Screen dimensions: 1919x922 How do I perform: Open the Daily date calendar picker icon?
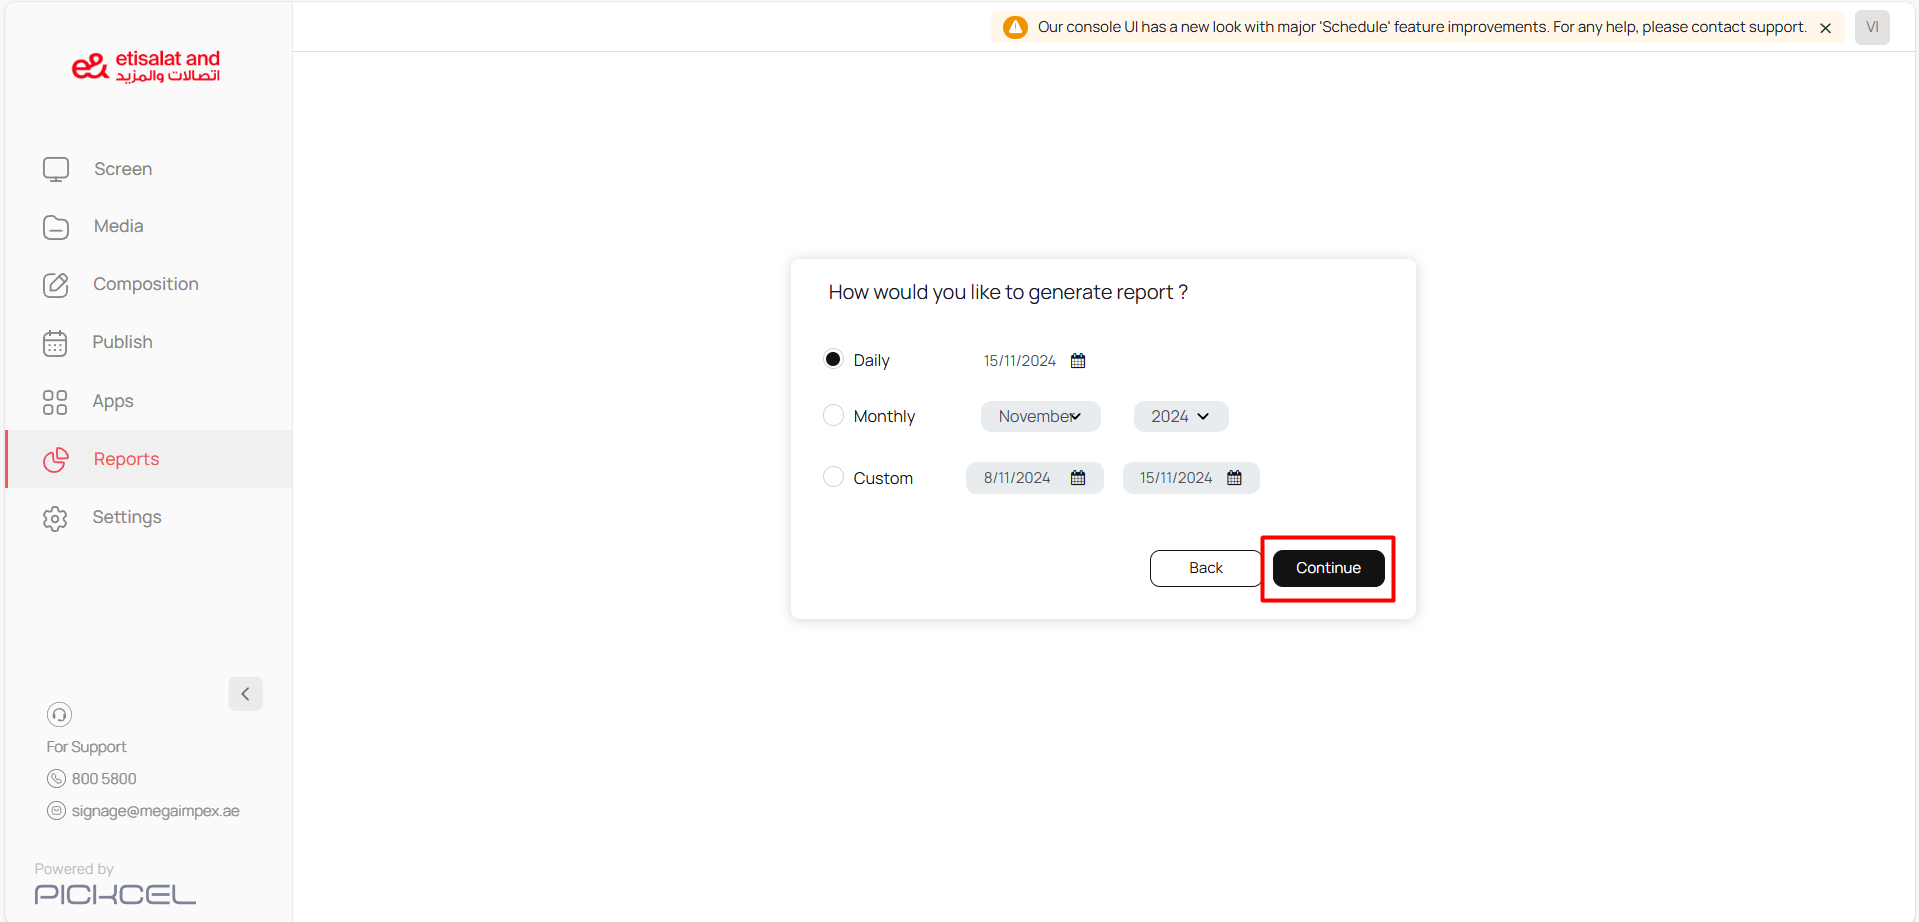1078,361
